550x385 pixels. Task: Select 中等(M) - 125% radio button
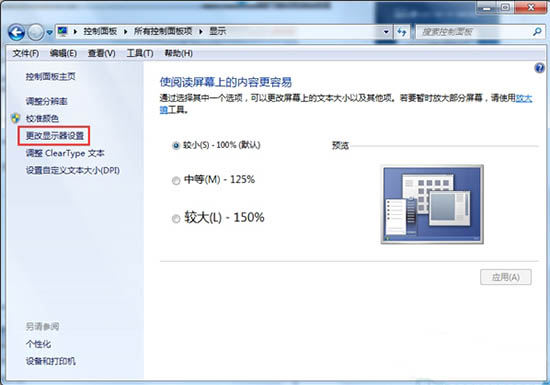coord(176,180)
